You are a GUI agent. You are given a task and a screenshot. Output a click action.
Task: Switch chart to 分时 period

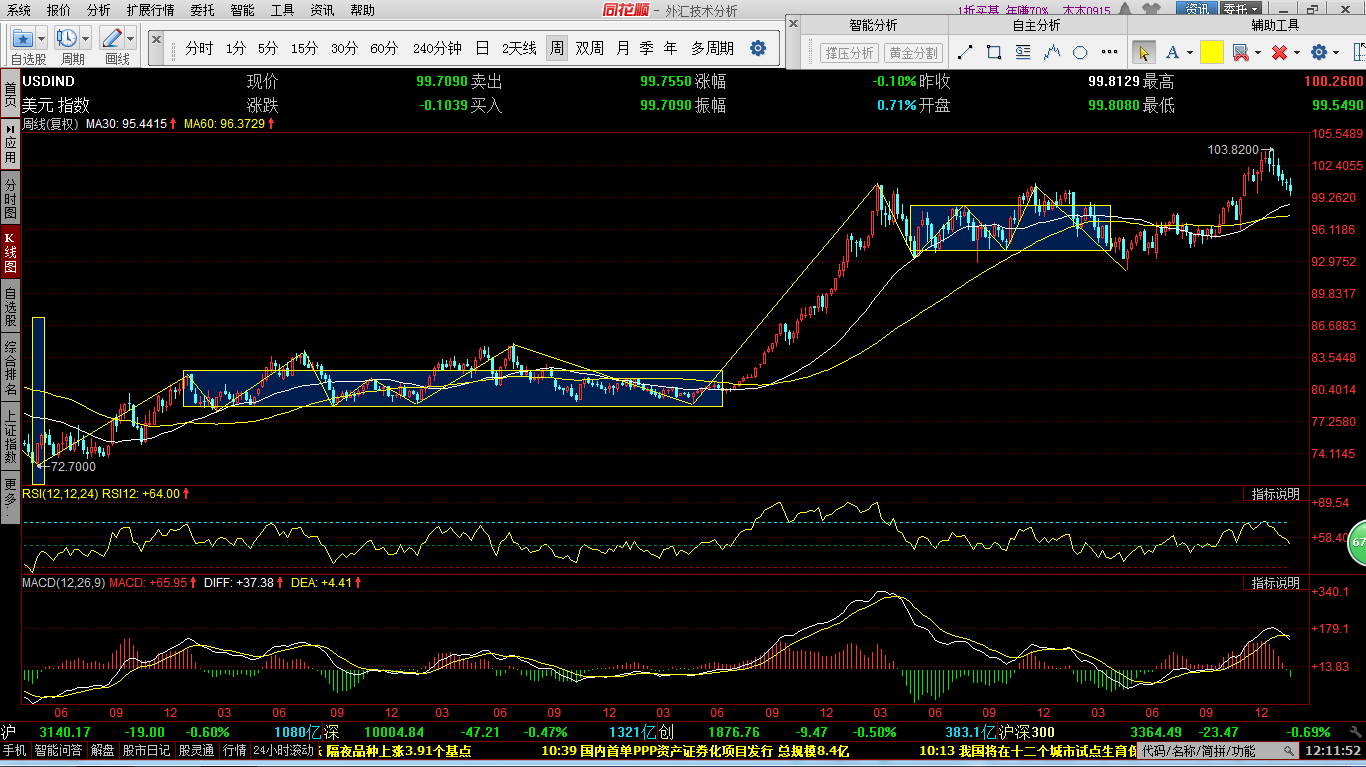199,48
